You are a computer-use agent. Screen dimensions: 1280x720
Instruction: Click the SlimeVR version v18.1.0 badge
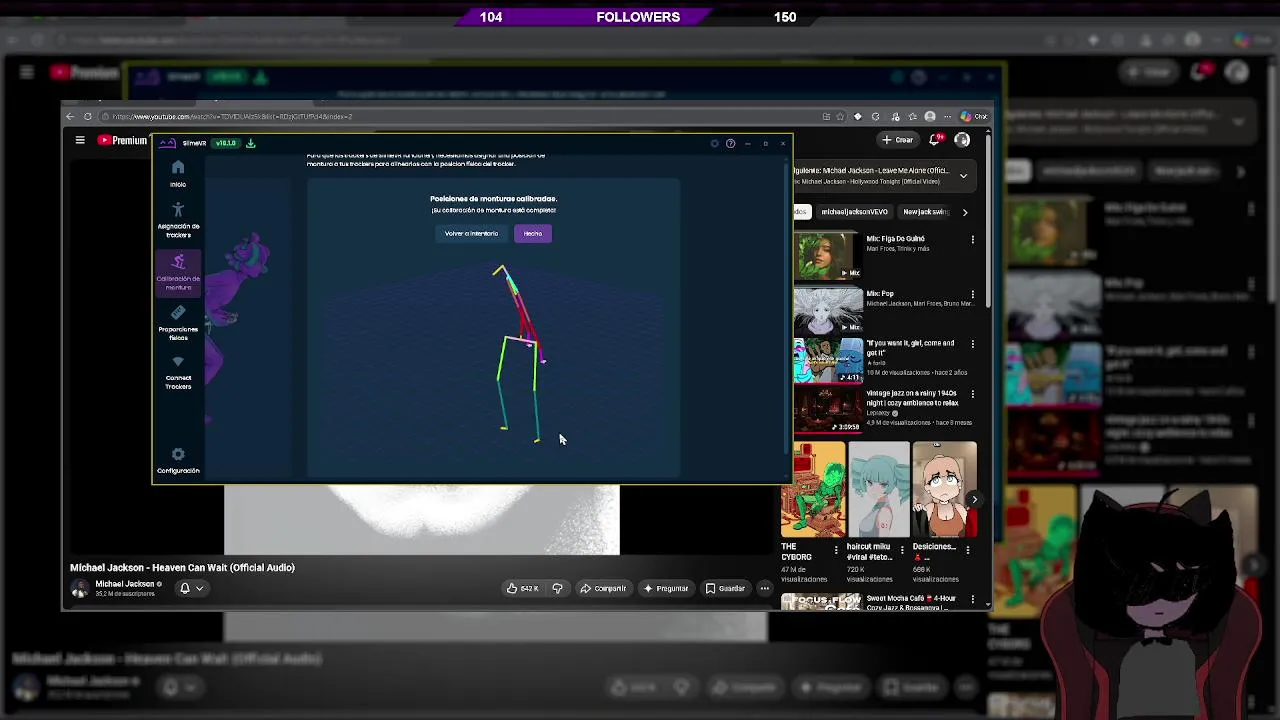point(226,143)
